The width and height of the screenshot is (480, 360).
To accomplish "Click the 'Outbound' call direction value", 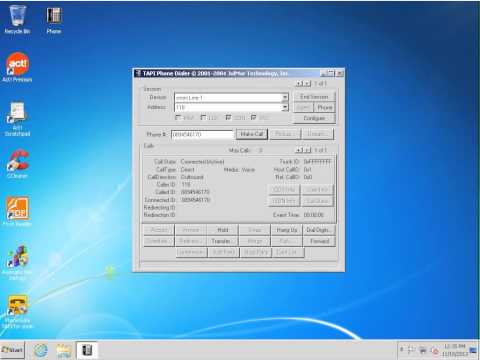I will (192, 177).
